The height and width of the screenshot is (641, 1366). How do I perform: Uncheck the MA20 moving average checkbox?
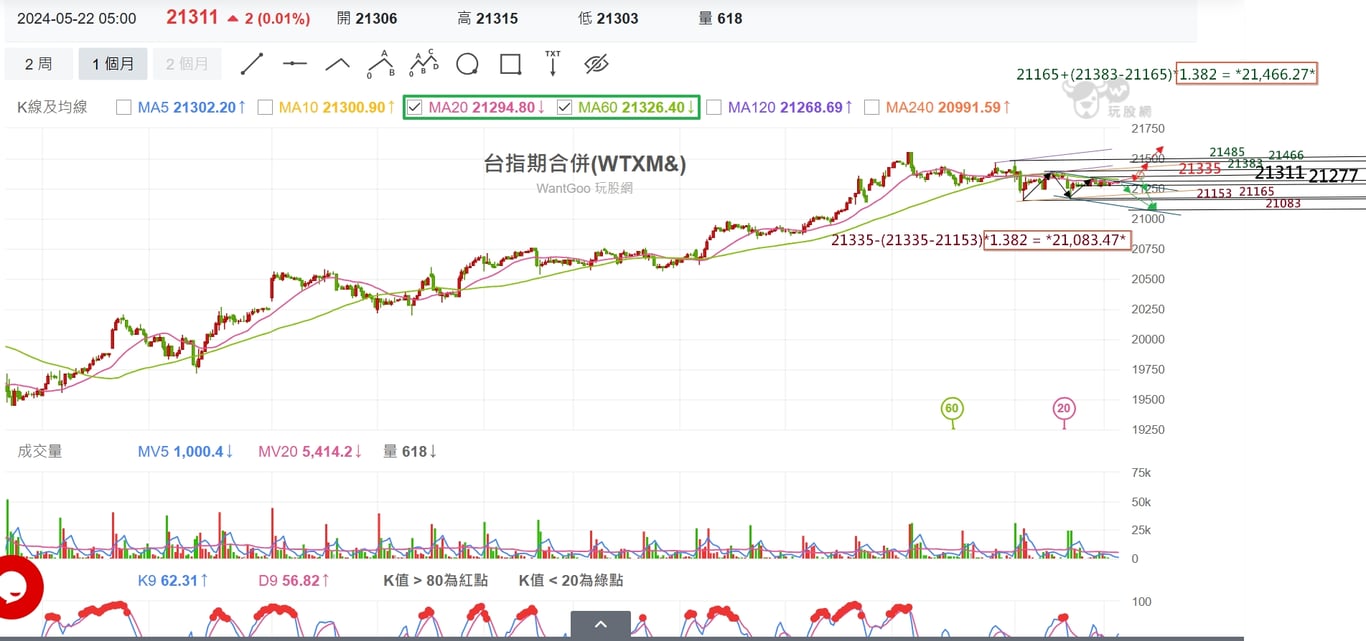pyautogui.click(x=415, y=107)
